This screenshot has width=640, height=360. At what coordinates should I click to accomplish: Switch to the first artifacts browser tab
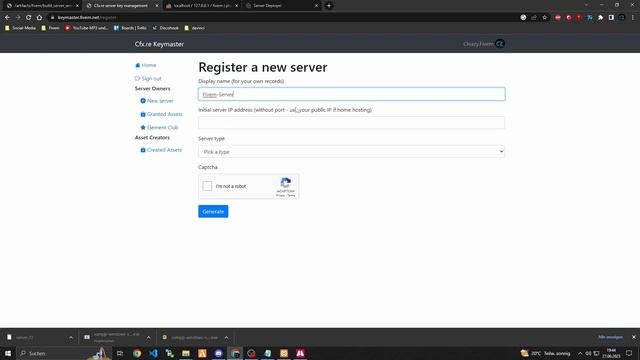[x=42, y=6]
